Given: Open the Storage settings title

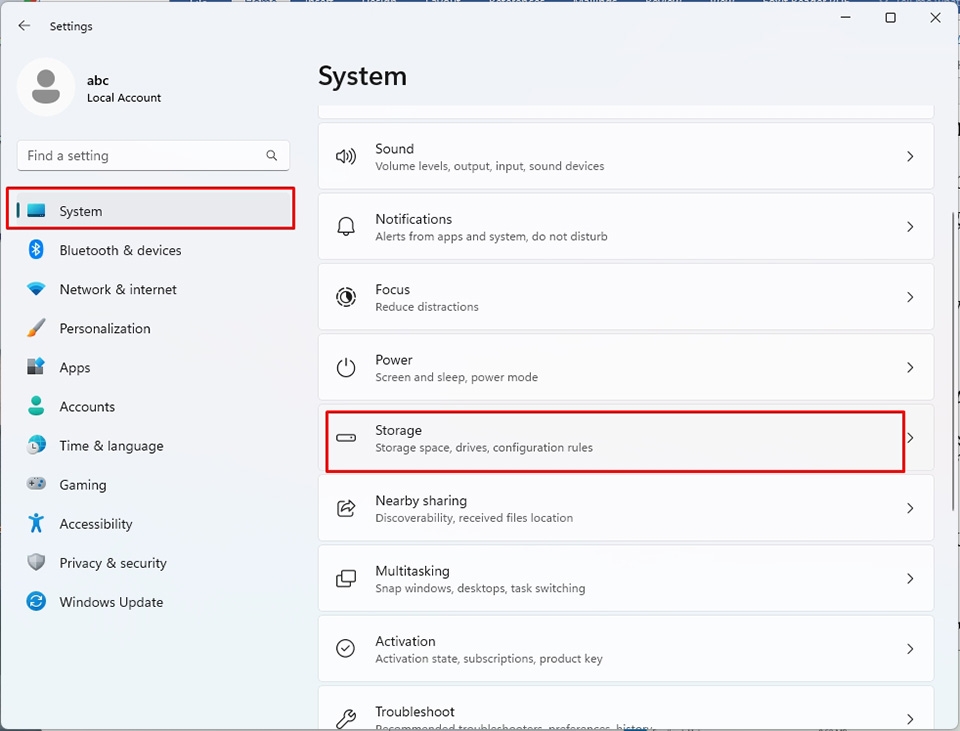Looking at the screenshot, I should (398, 430).
